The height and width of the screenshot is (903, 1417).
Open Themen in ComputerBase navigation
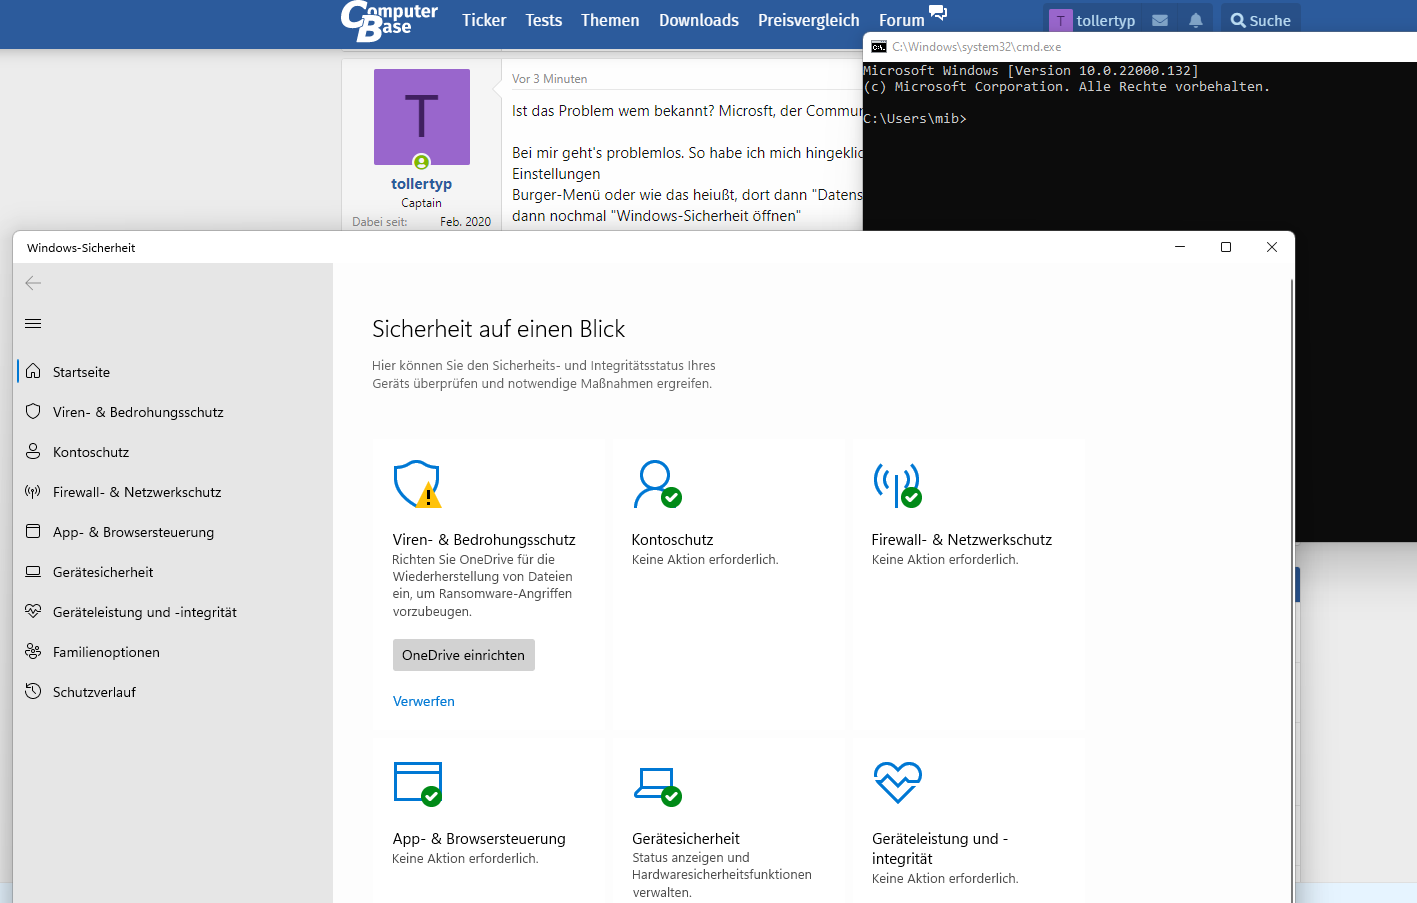coord(610,20)
